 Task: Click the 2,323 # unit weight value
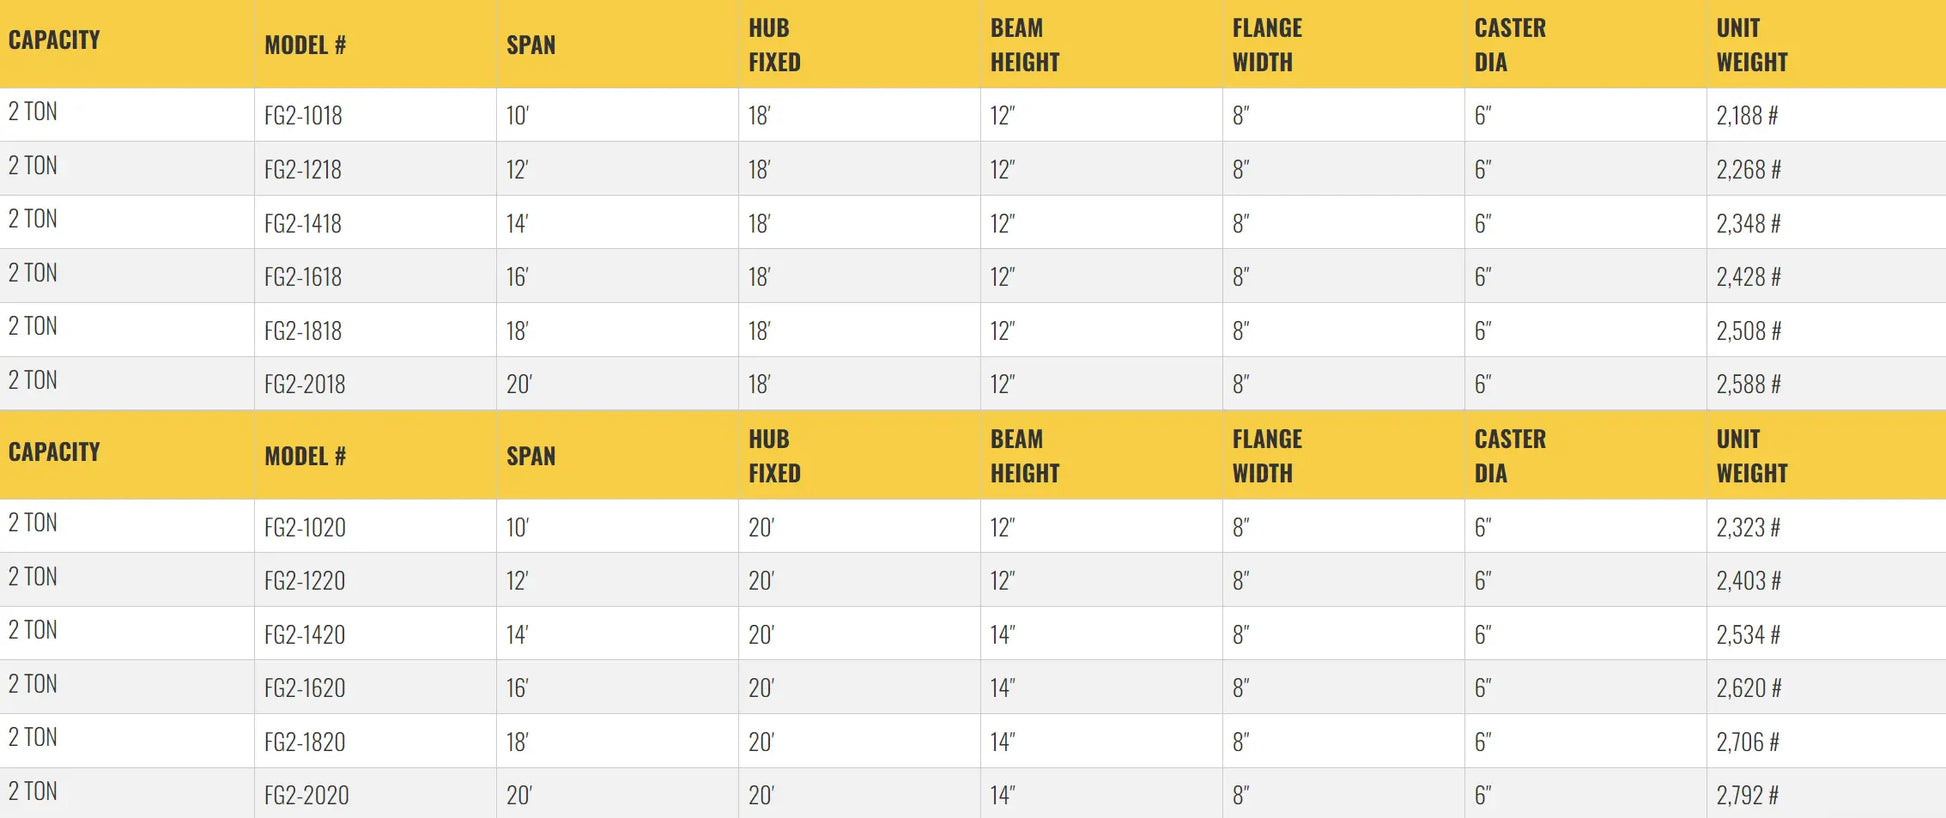click(1748, 527)
